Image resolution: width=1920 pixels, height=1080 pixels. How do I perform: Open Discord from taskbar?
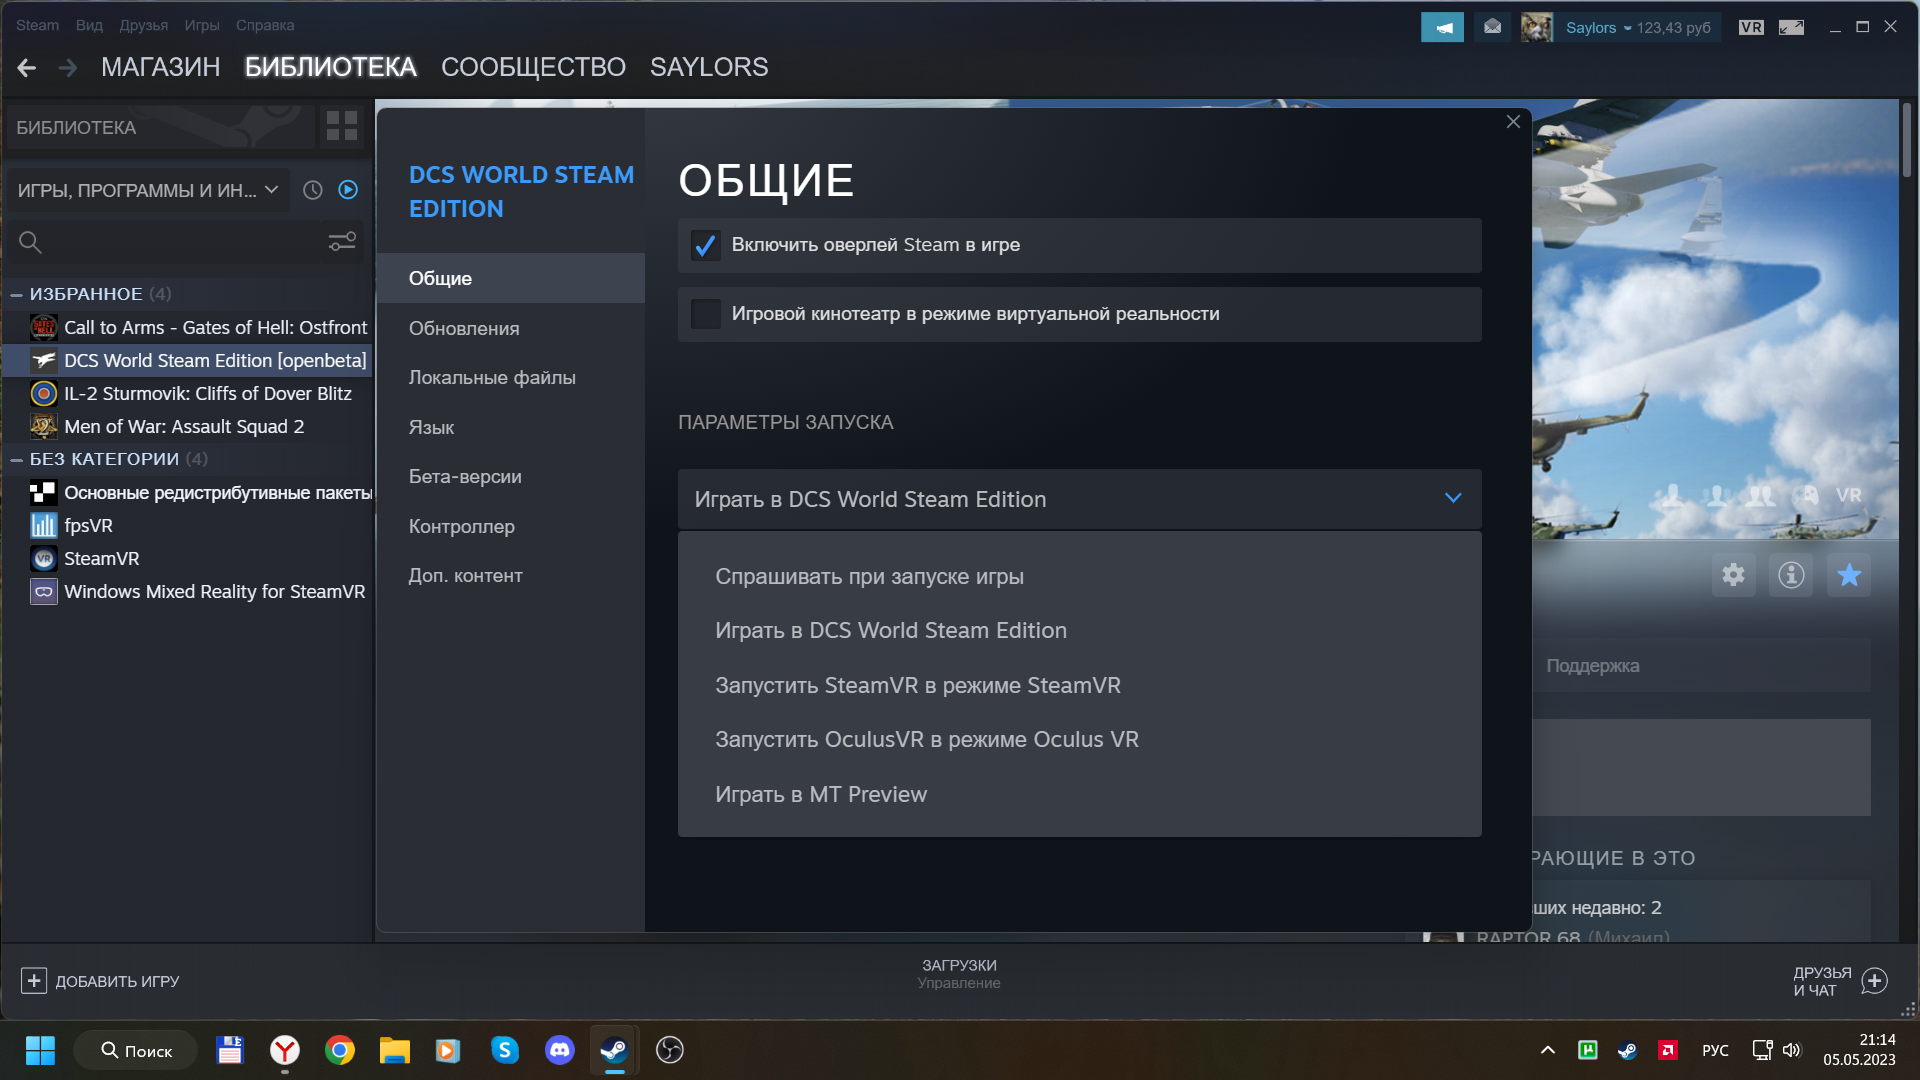coord(560,1050)
